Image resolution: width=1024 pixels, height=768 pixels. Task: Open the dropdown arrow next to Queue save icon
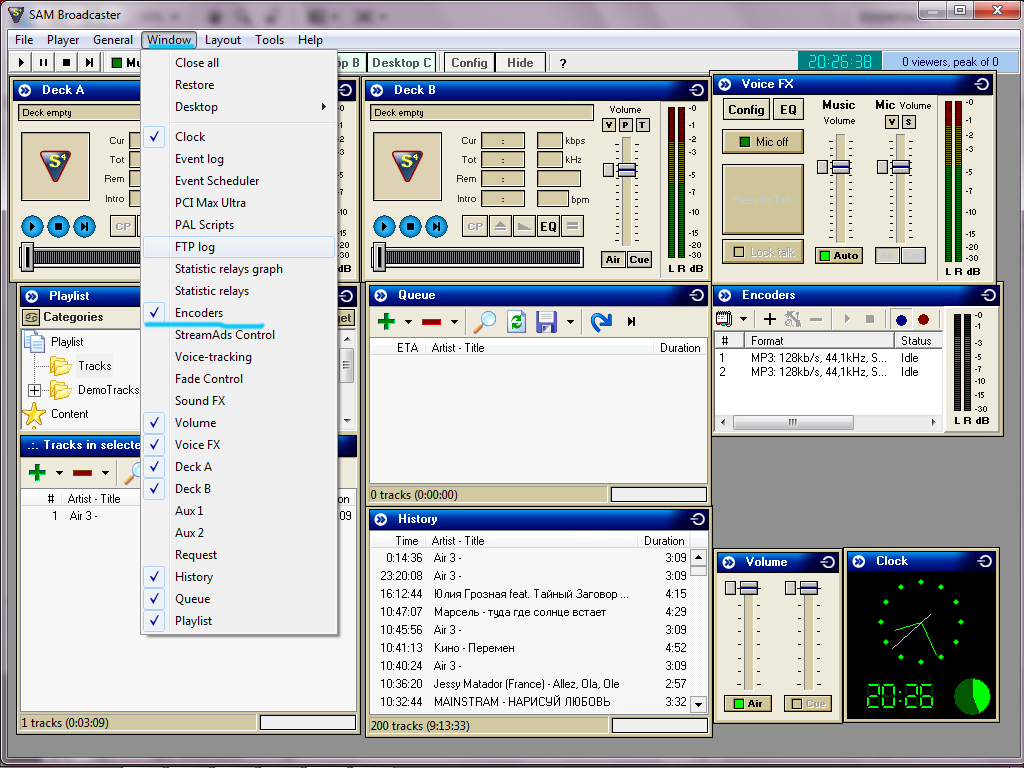[x=570, y=322]
